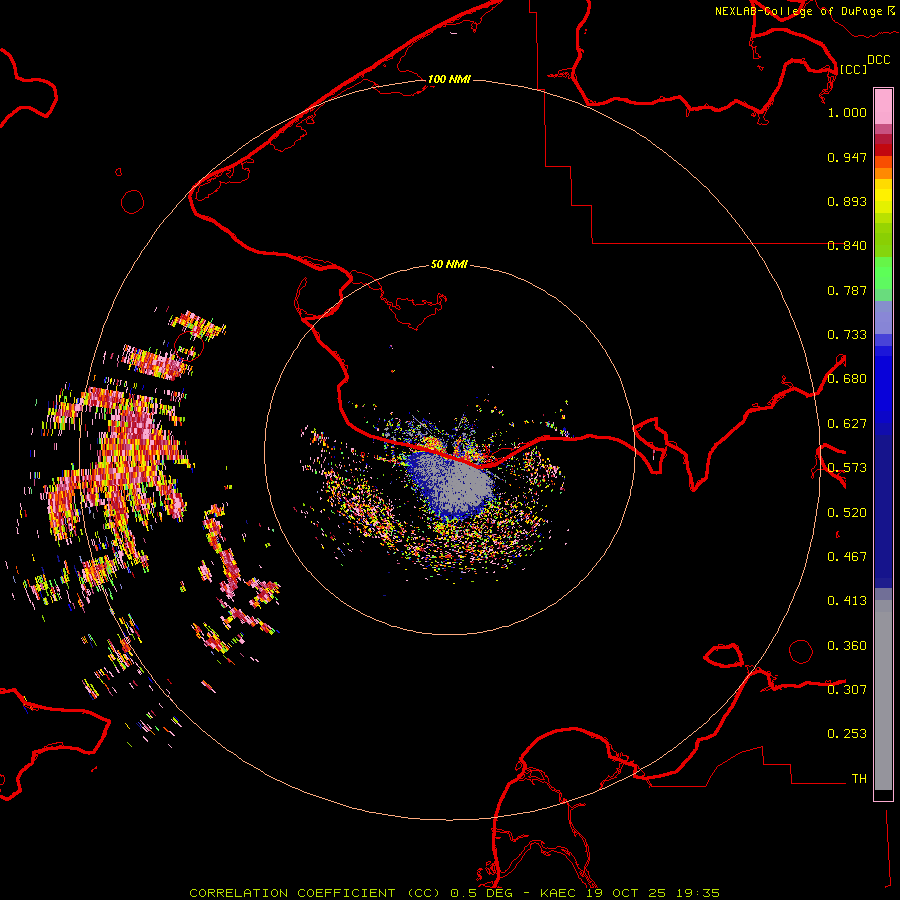The image size is (900, 900).
Task: Pick the pink swatch at color bar top
Action: point(883,106)
